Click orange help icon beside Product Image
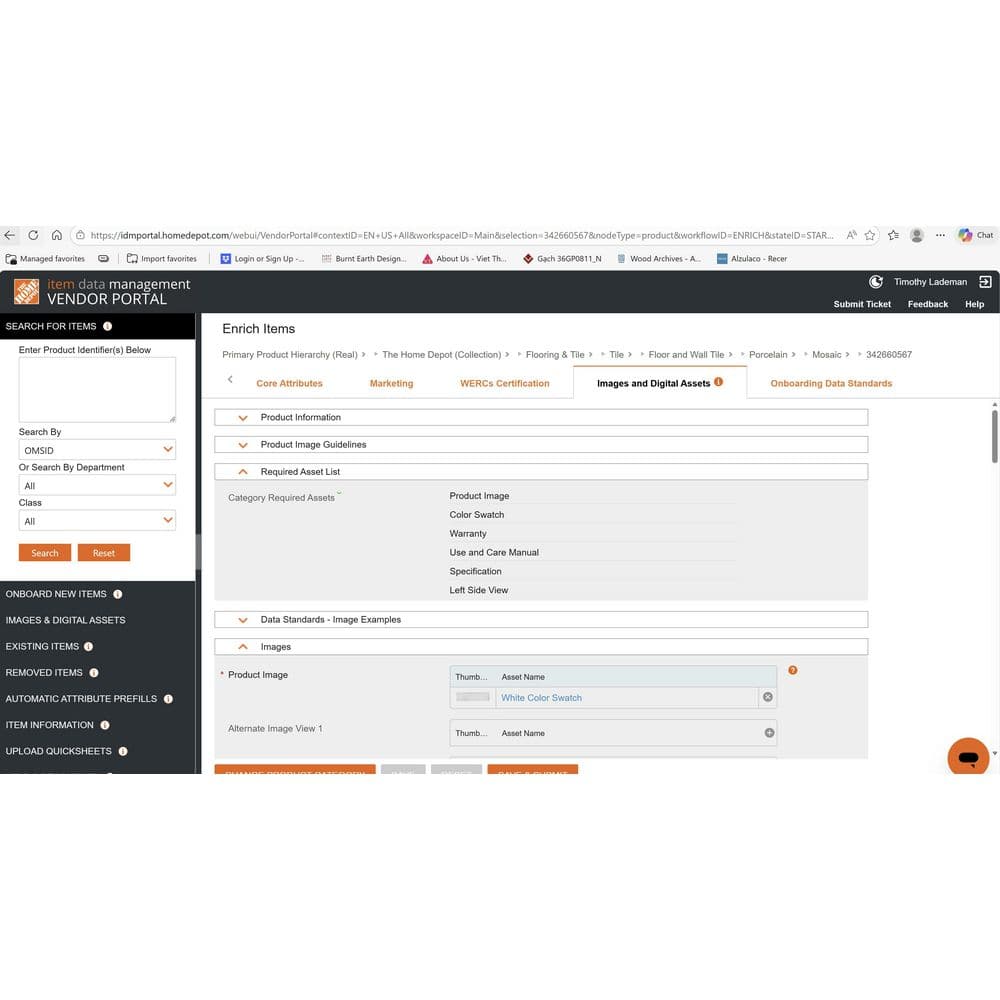Viewport: 1000px width, 1000px height. coord(793,670)
